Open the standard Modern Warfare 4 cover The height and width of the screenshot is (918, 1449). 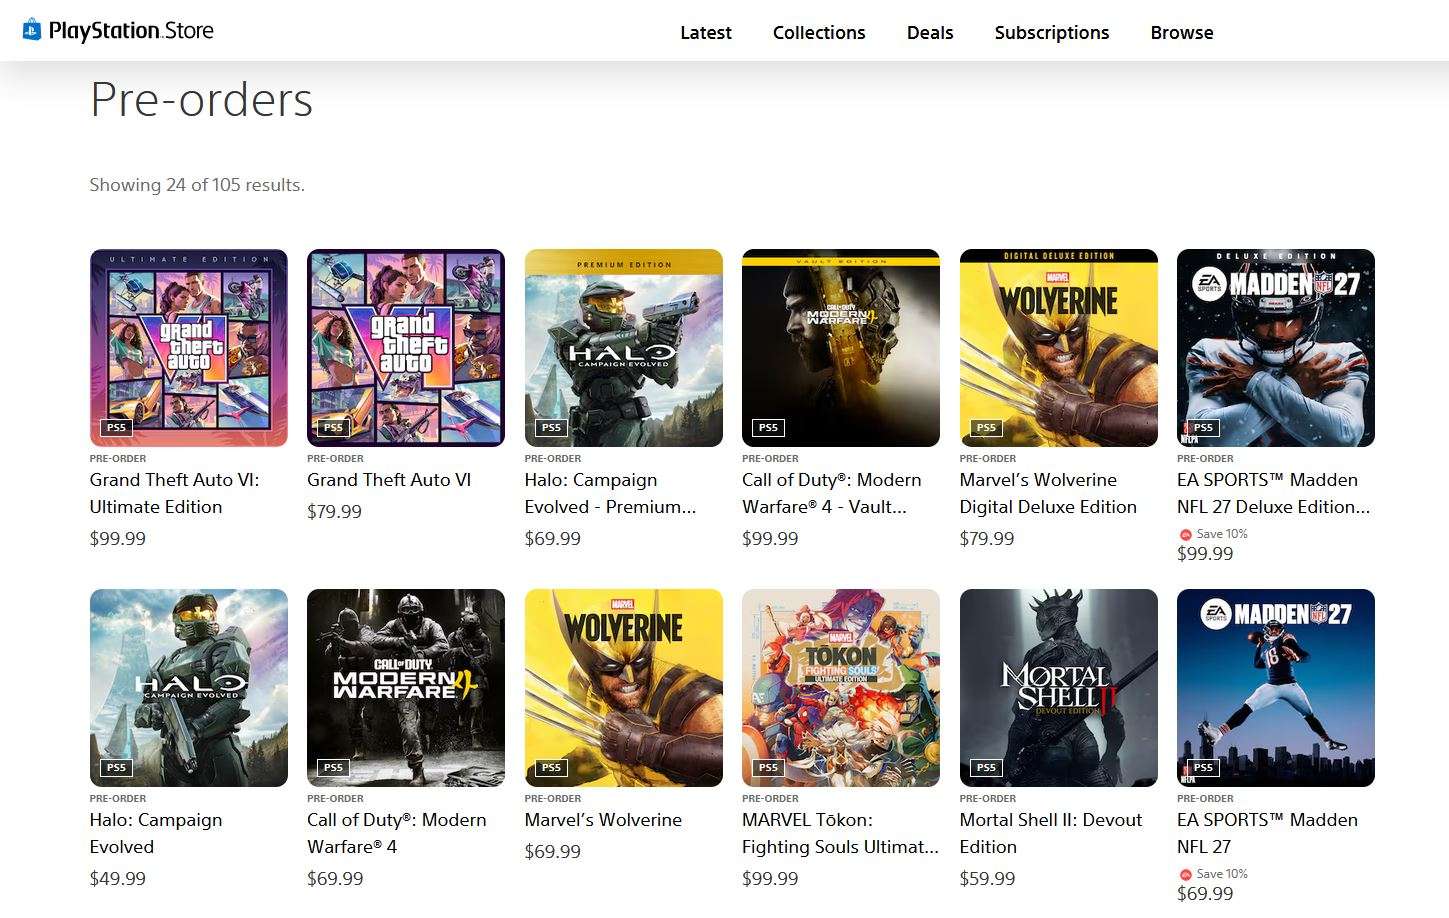(x=406, y=688)
